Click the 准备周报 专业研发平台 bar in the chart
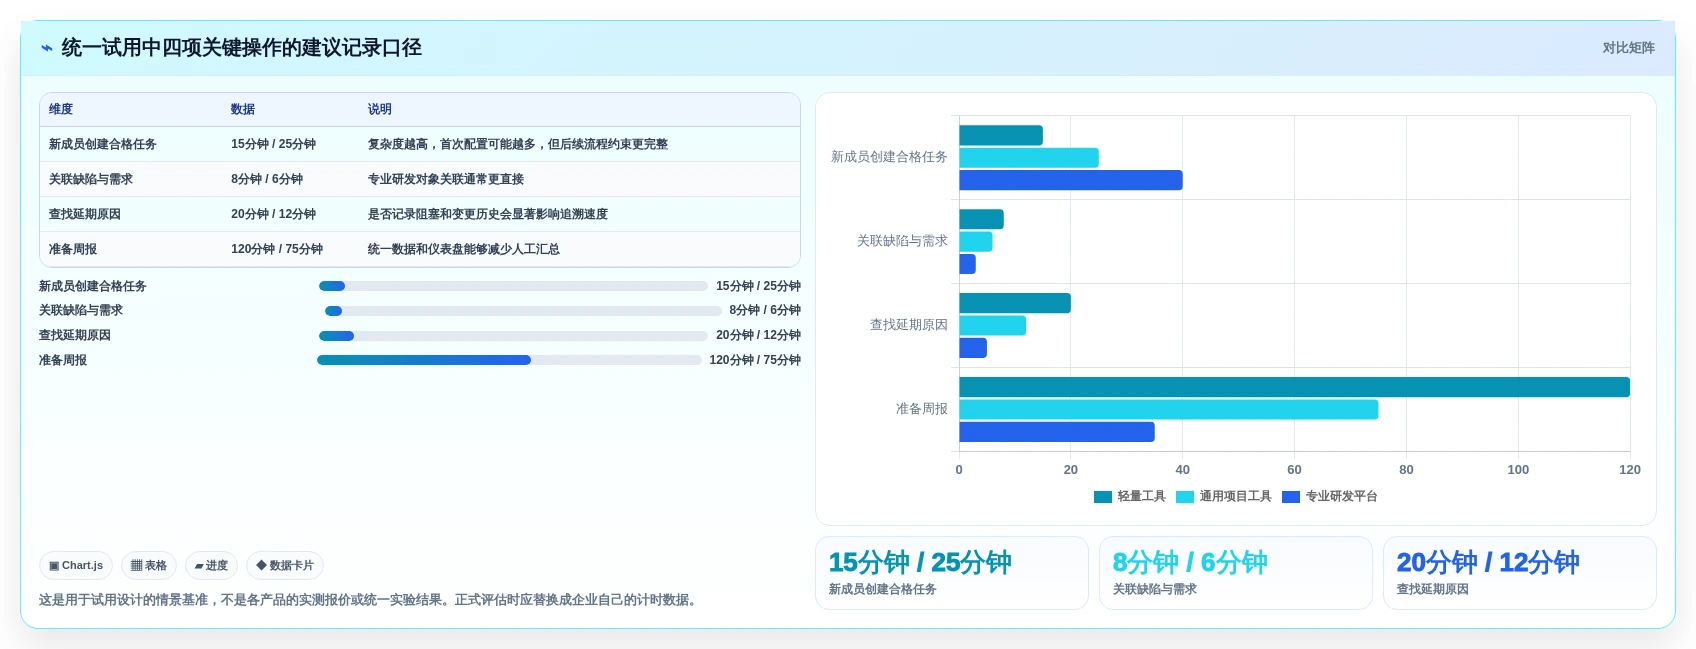The height and width of the screenshot is (649, 1696). (1057, 432)
